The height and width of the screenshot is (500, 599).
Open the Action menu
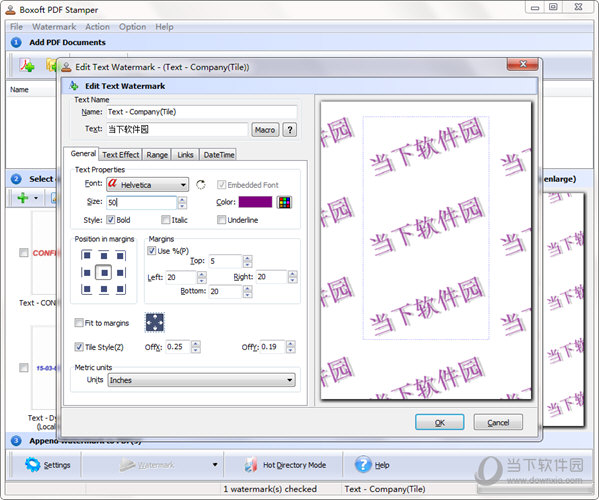[97, 27]
